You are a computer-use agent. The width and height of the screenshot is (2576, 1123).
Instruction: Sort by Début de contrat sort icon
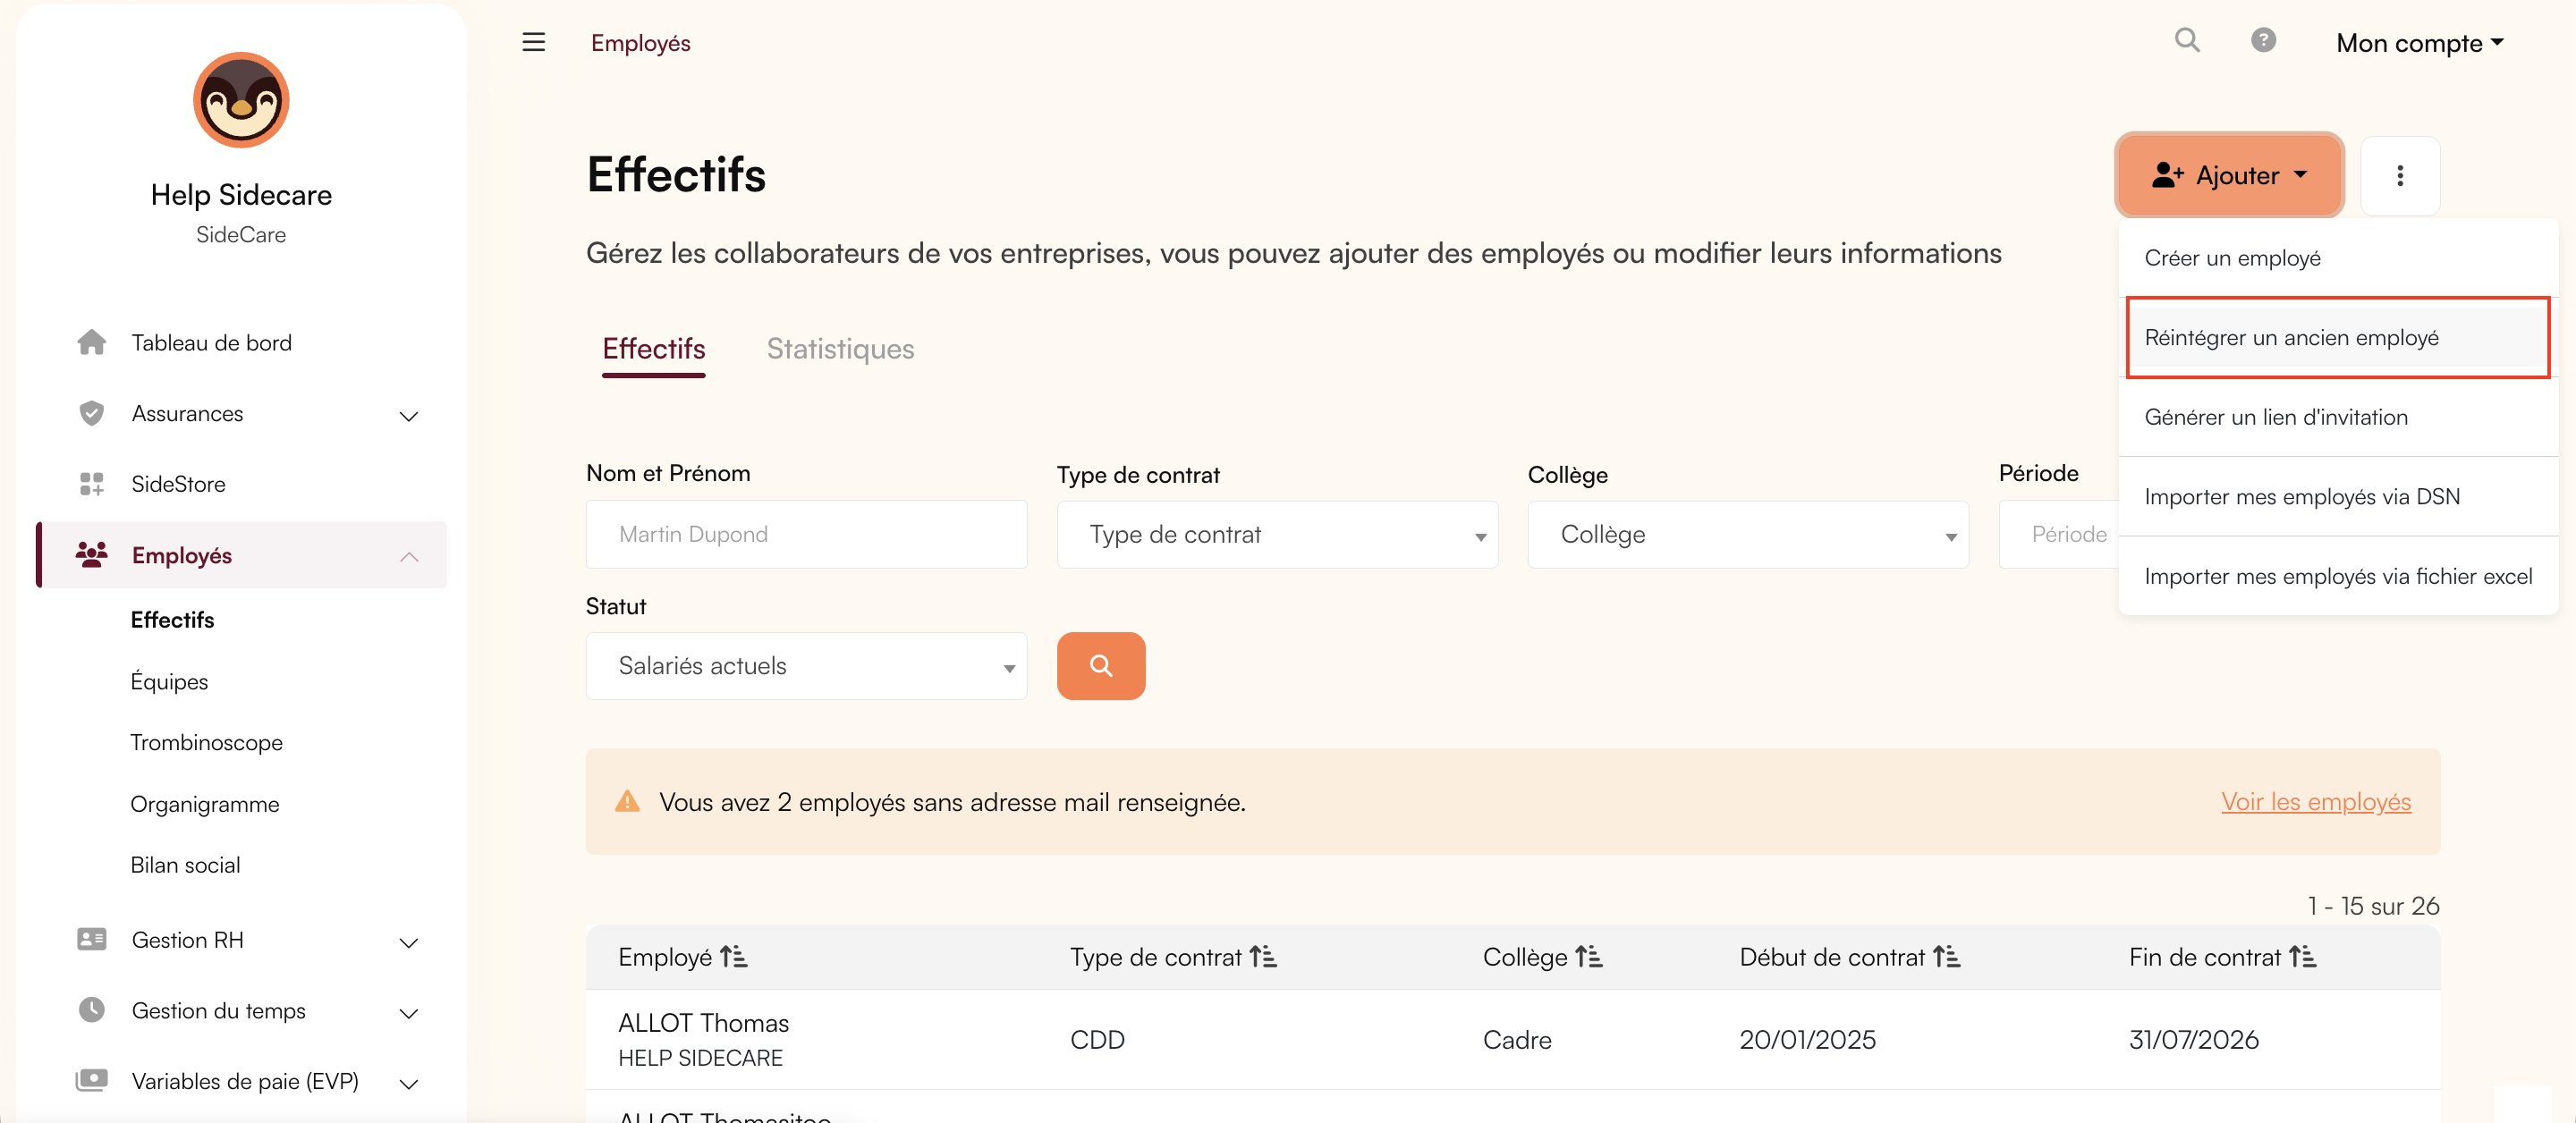(1946, 957)
